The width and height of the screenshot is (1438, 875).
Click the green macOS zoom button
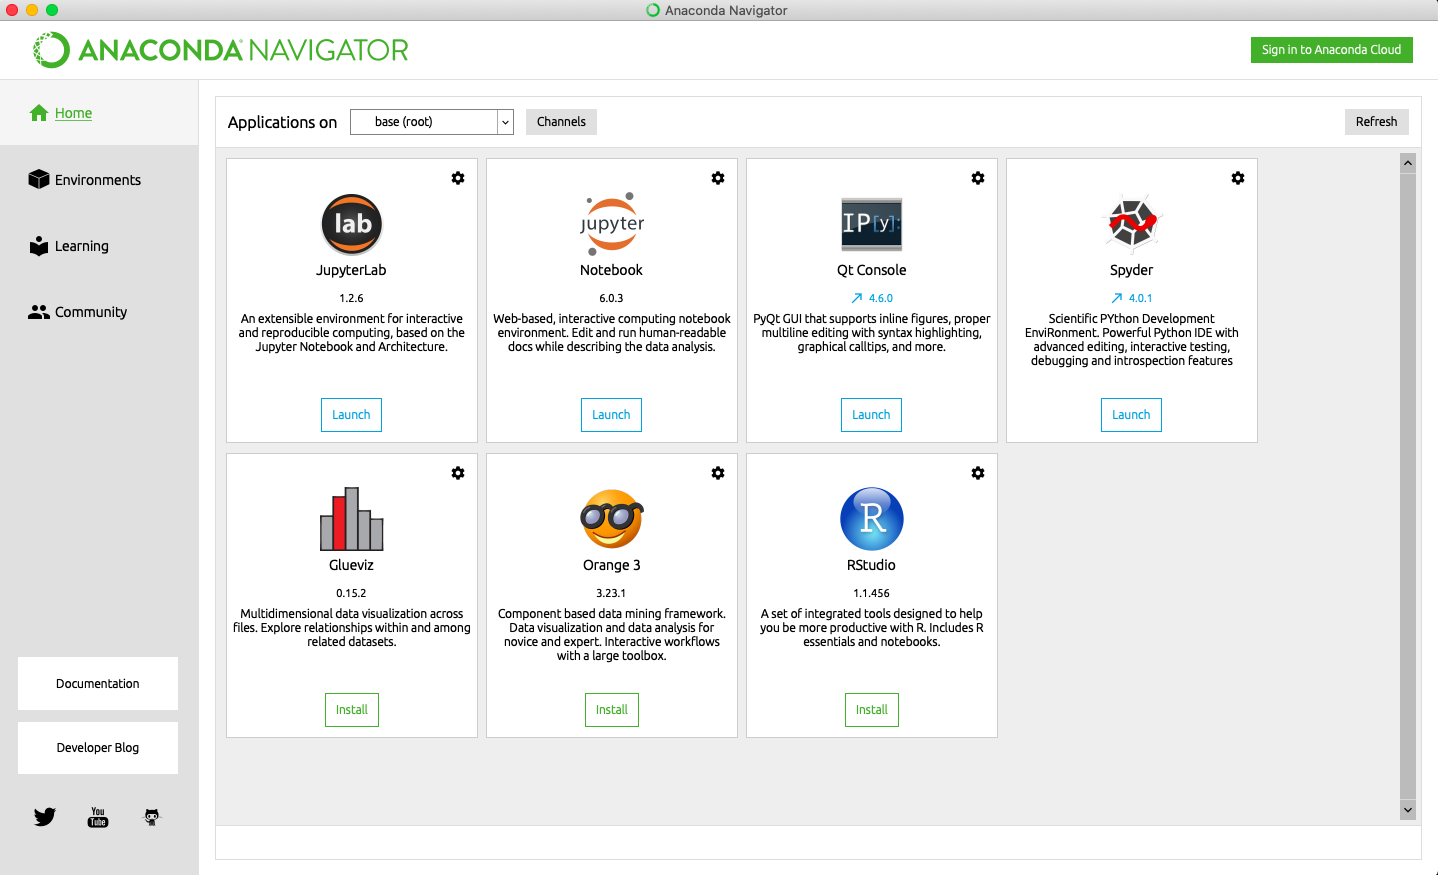52,10
